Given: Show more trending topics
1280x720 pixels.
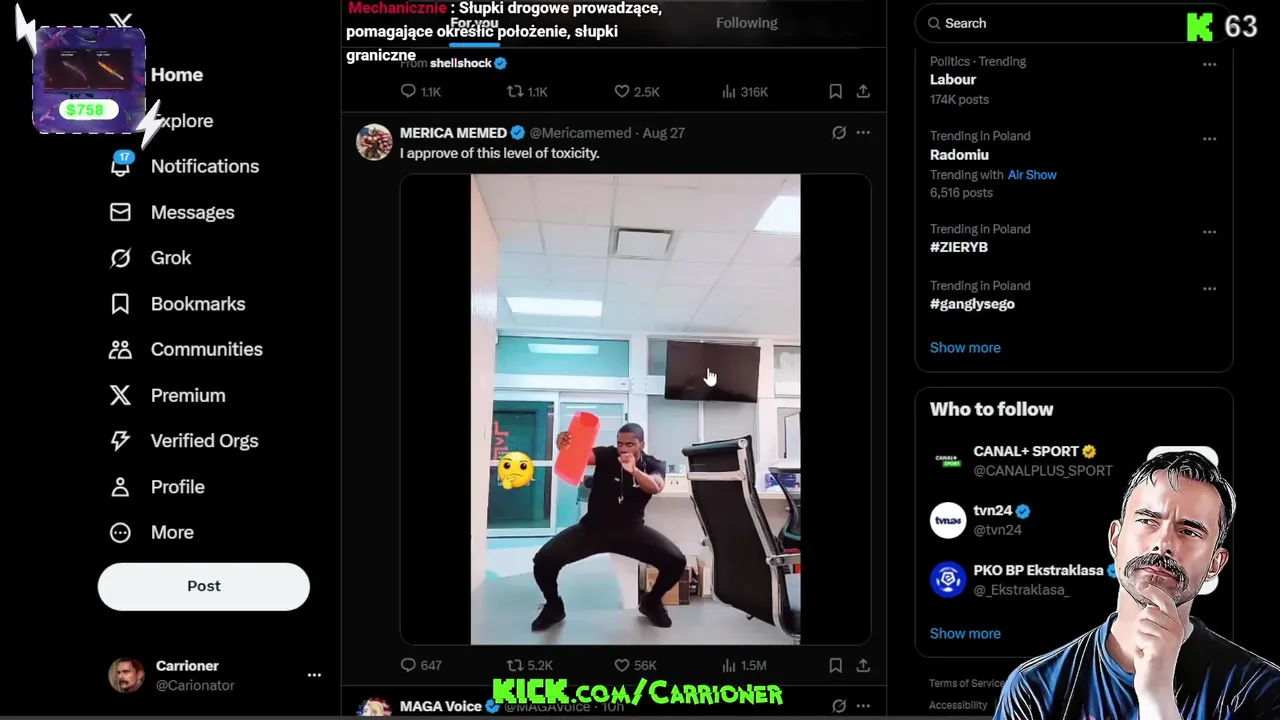Looking at the screenshot, I should click(965, 347).
